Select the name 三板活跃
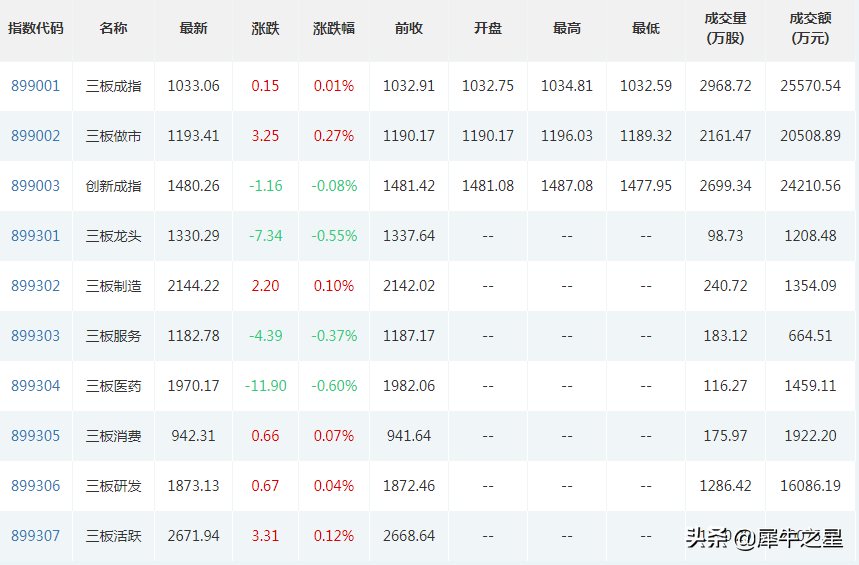Viewport: 859px width, 565px height. click(x=113, y=535)
